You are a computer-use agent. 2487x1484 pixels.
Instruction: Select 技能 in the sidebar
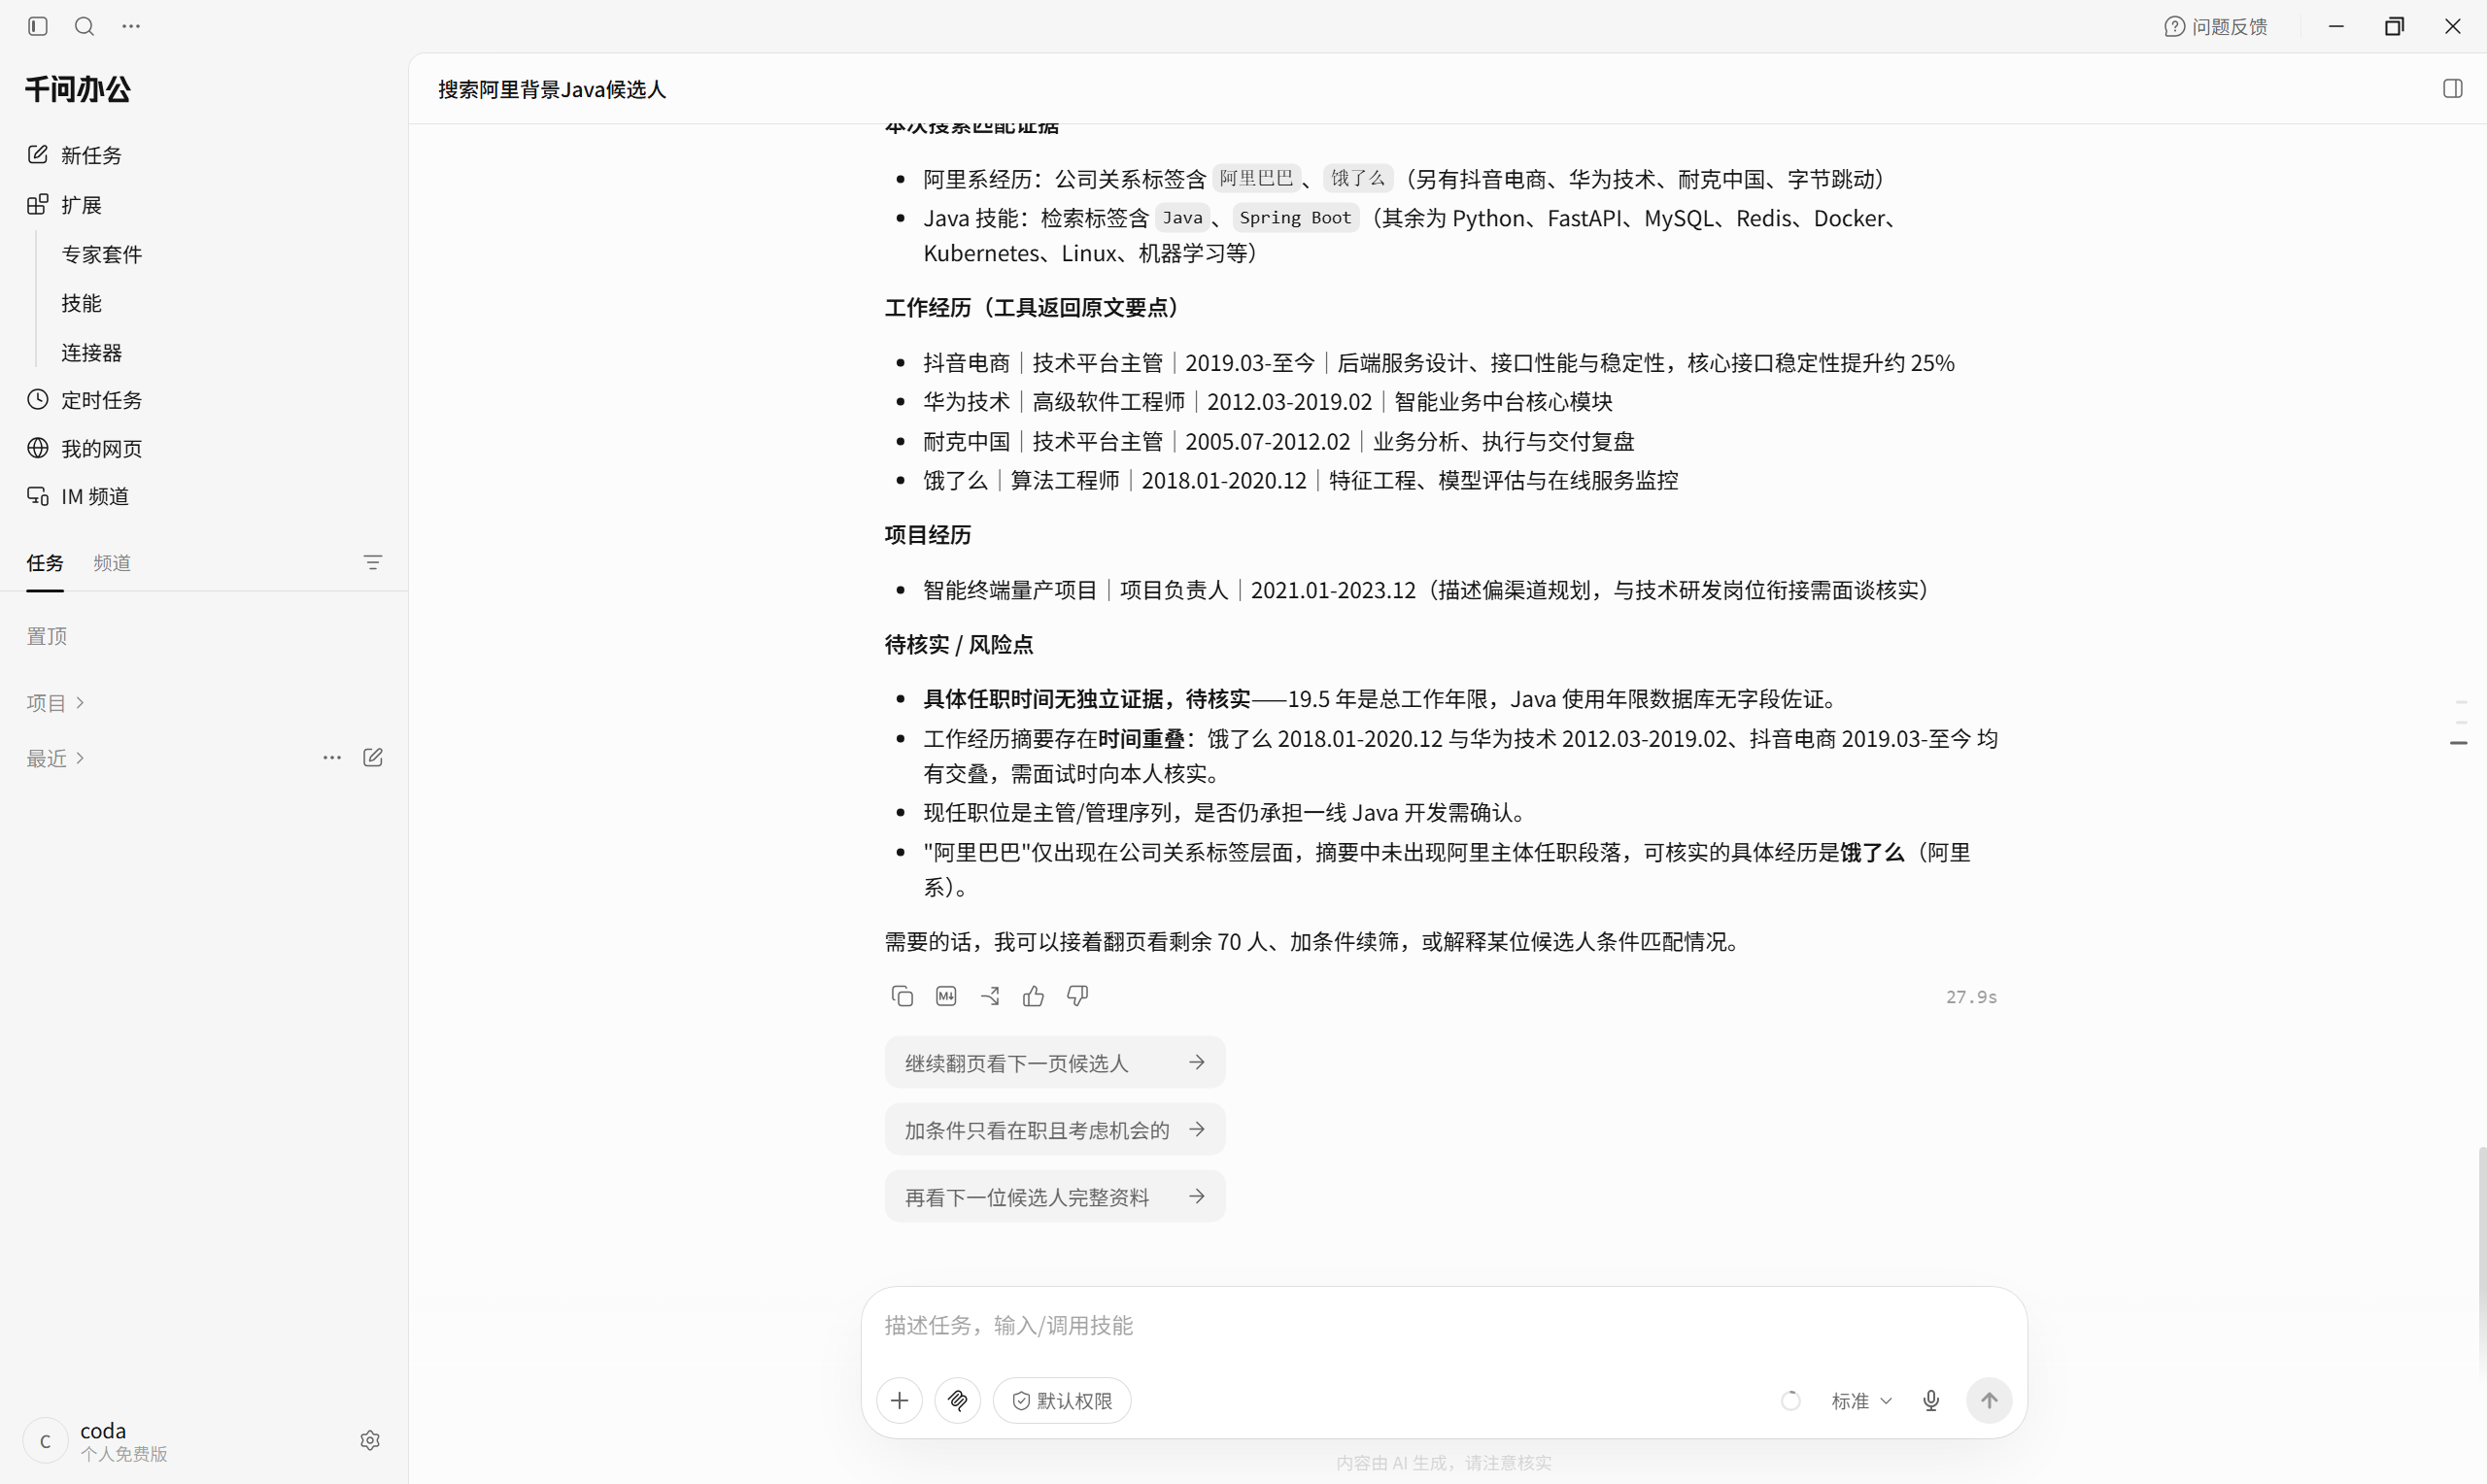[x=81, y=303]
